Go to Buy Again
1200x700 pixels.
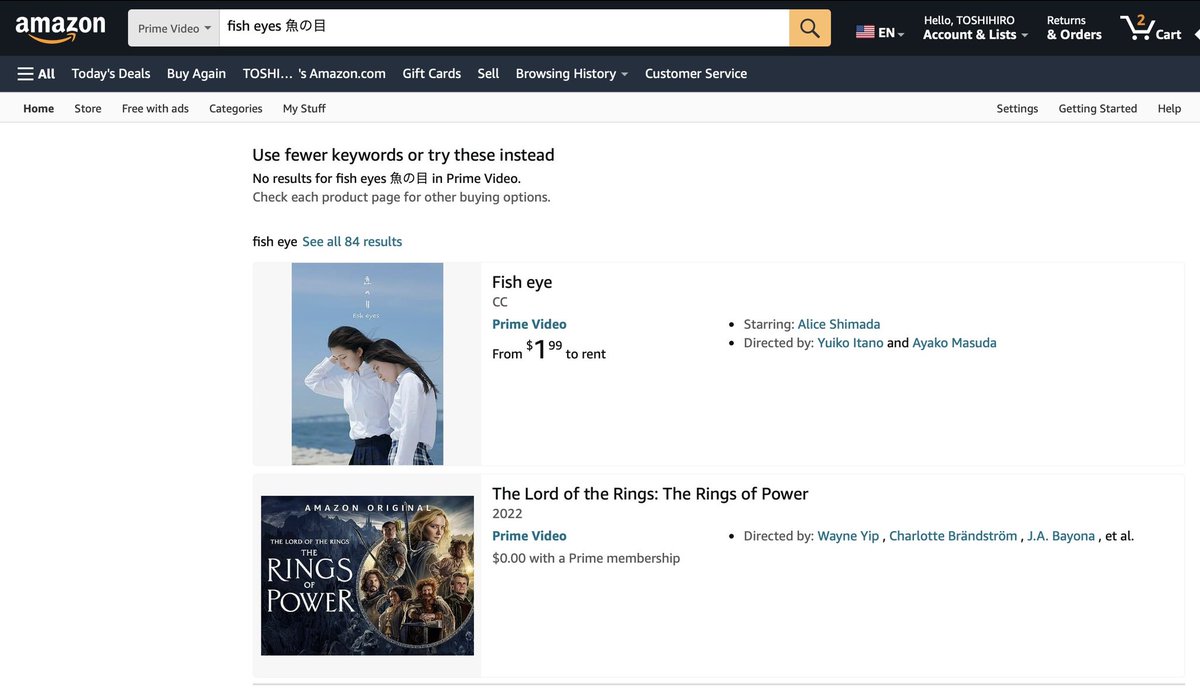coord(196,74)
